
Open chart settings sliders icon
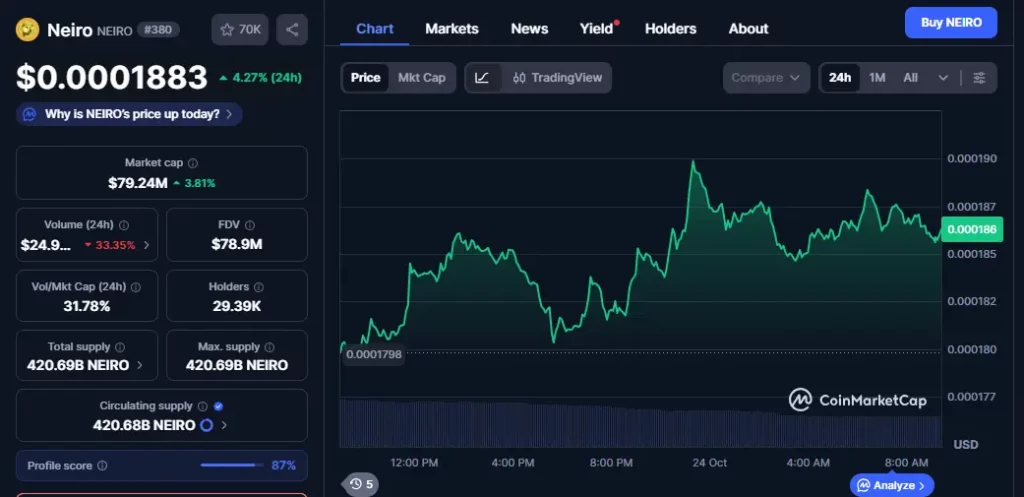pyautogui.click(x=979, y=78)
